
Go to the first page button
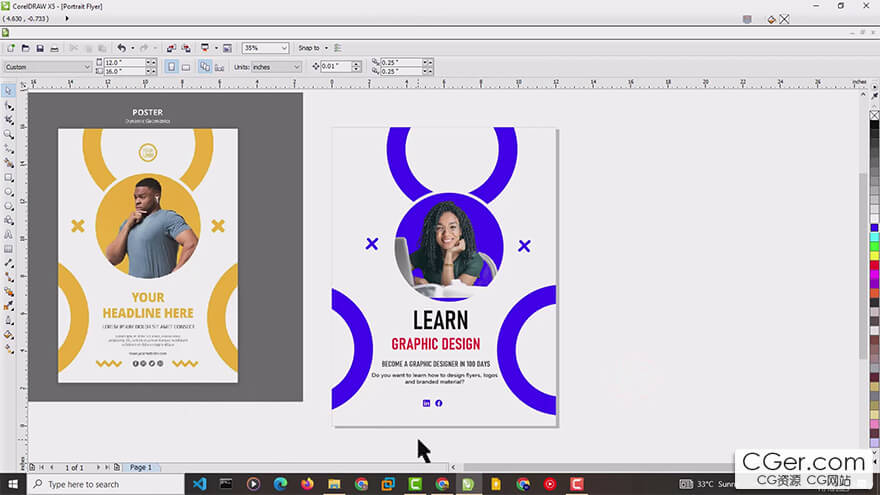(x=42, y=468)
